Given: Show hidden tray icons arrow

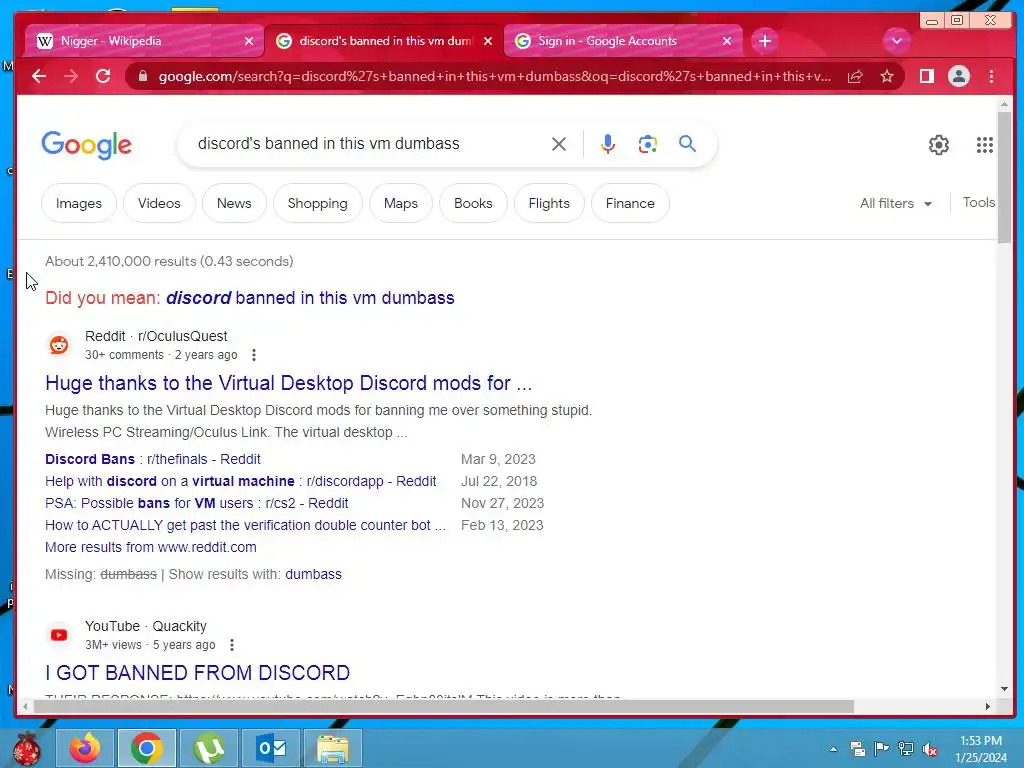Looking at the screenshot, I should 833,749.
